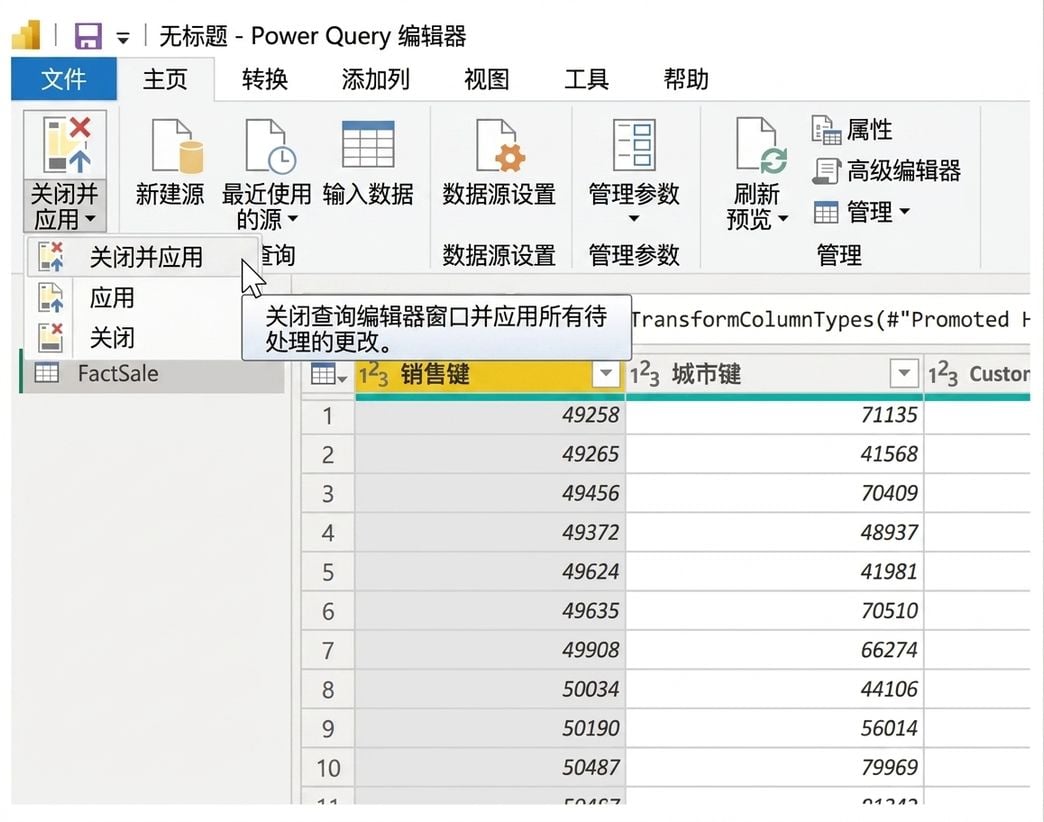The height and width of the screenshot is (822, 1044).
Task: Click cell 70409 in 城市键 column
Action: pos(774,494)
